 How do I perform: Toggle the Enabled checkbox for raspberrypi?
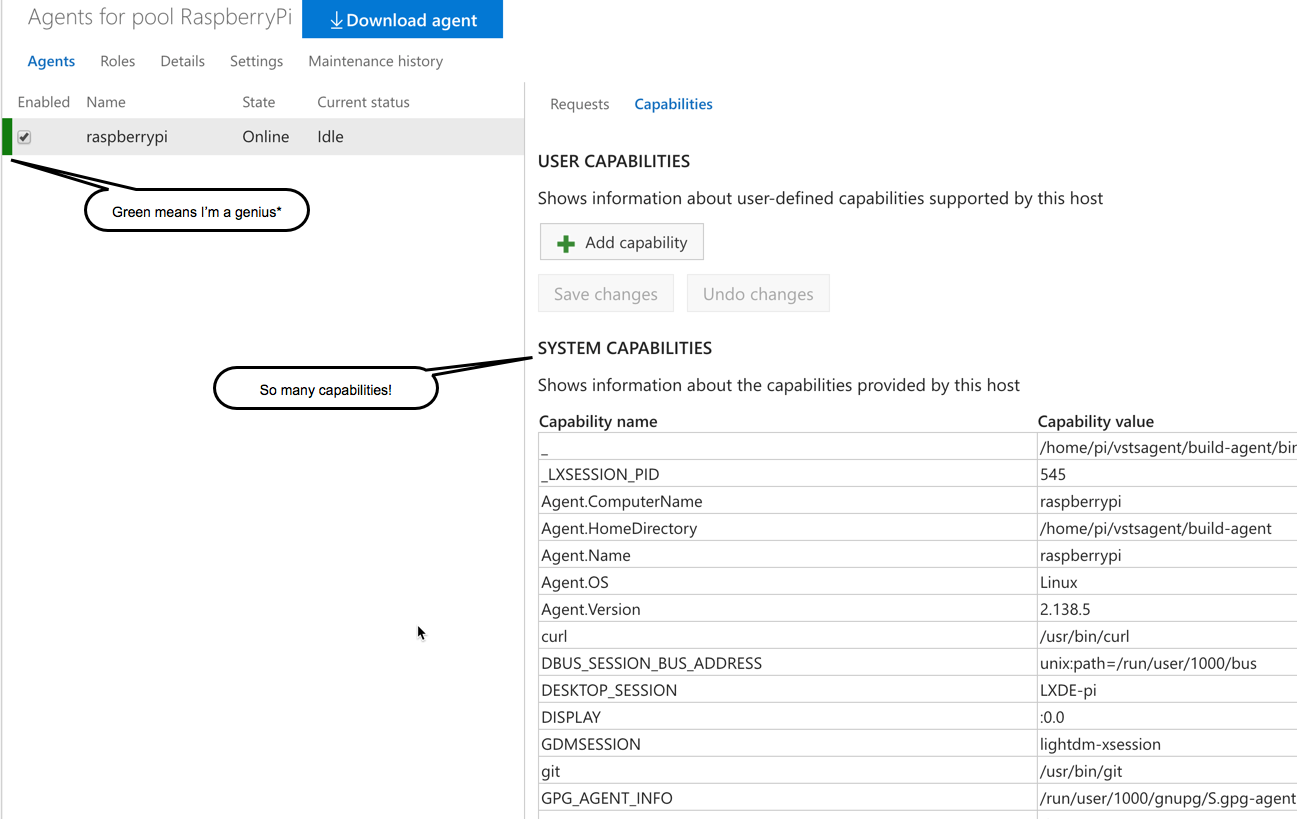(x=24, y=137)
